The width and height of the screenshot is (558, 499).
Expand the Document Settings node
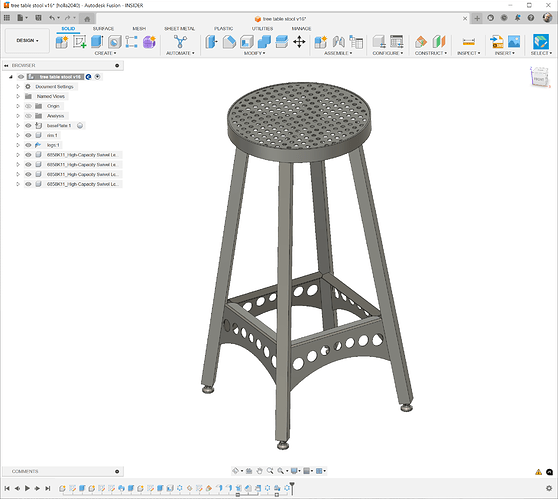(x=18, y=86)
